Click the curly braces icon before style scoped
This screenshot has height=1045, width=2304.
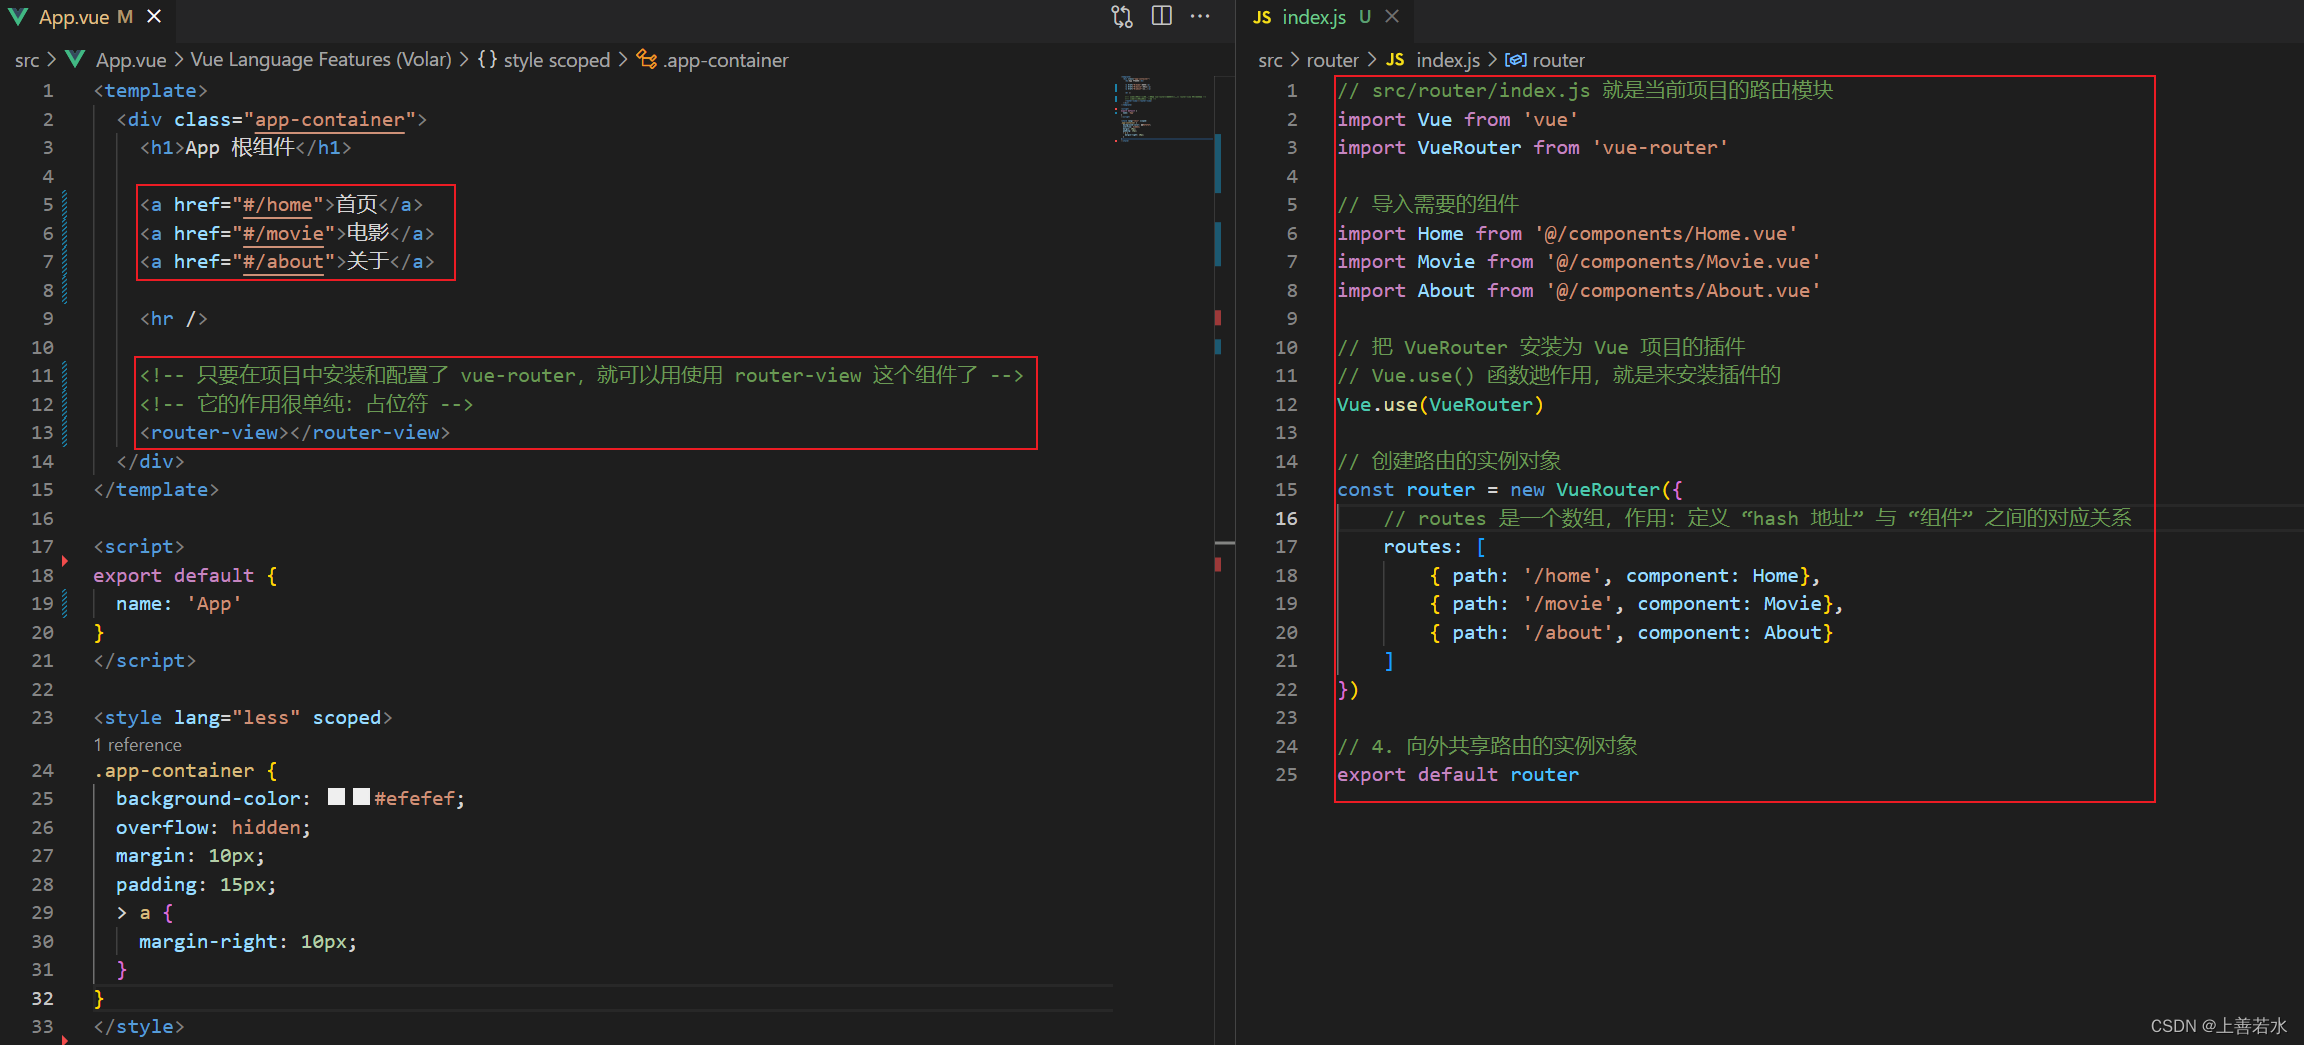click(487, 60)
